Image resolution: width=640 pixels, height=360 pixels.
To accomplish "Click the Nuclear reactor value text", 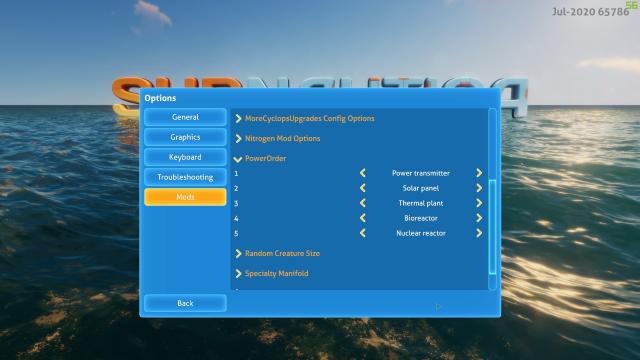I will (421, 233).
